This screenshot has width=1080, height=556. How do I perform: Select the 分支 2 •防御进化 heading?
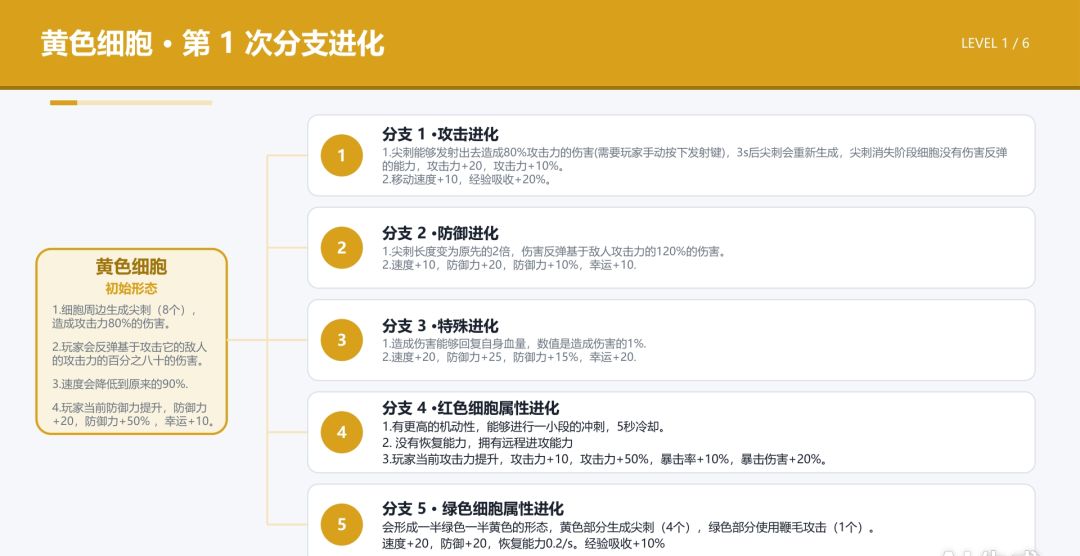(440, 233)
